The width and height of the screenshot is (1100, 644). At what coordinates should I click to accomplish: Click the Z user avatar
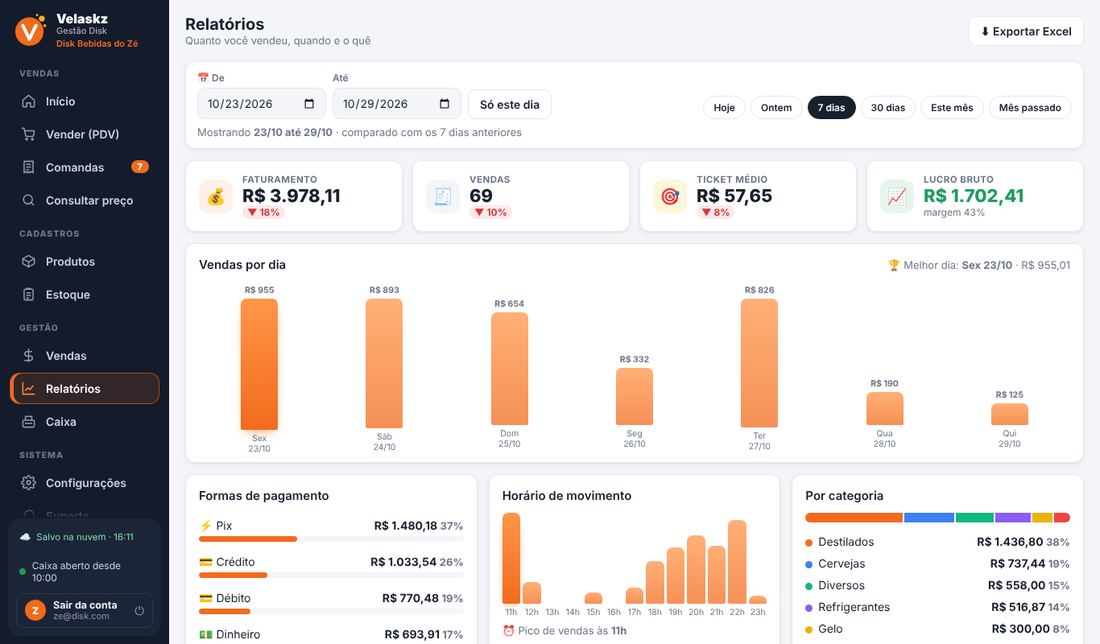(35, 610)
